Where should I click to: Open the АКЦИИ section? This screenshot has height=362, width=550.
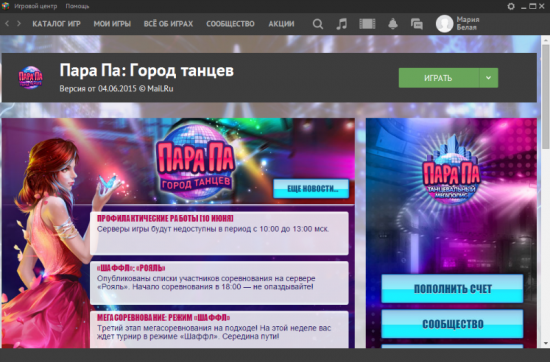click(281, 24)
